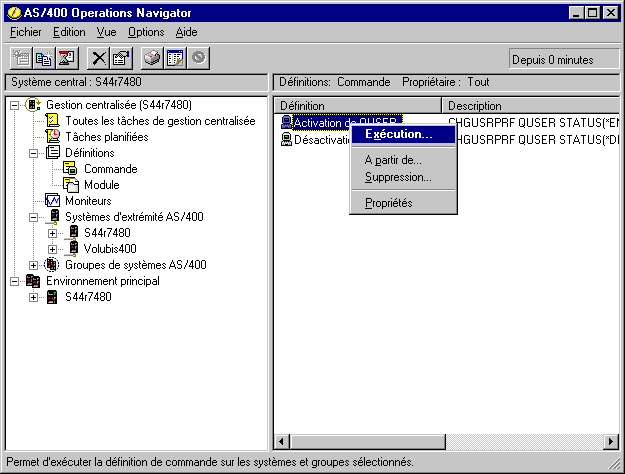Choose Suppression... in context menu

[403, 177]
